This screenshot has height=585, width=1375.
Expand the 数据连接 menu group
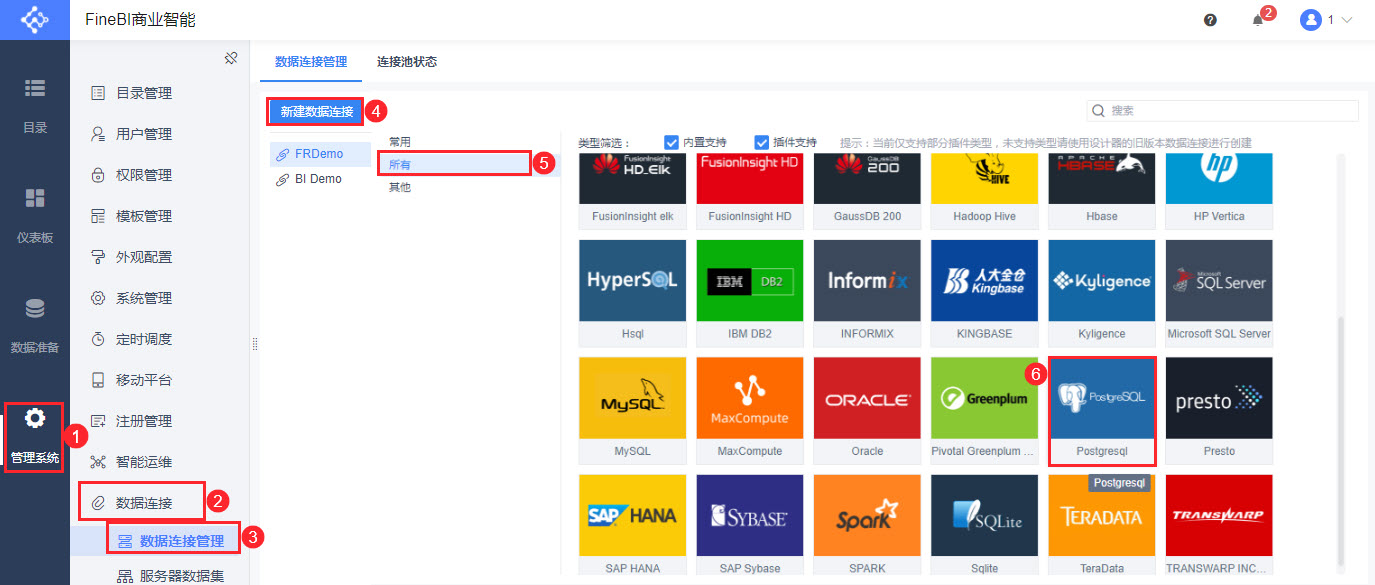point(142,502)
